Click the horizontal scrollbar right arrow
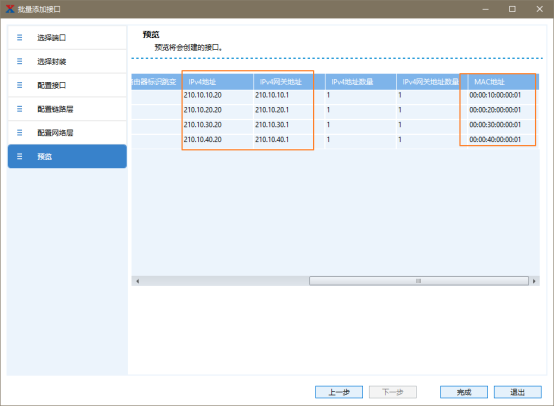This screenshot has width=554, height=406. (x=534, y=281)
